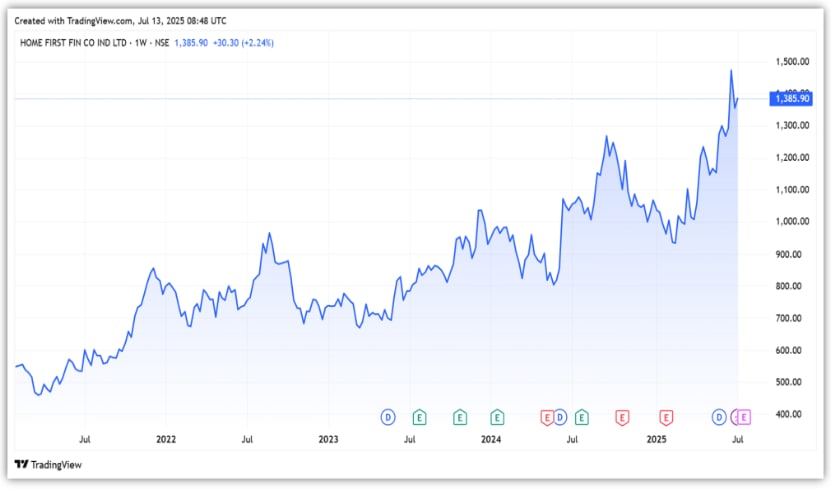This screenshot has height=489, width=831.
Task: Click the blue dividend marker beside red earnings marker
Action: (560, 416)
